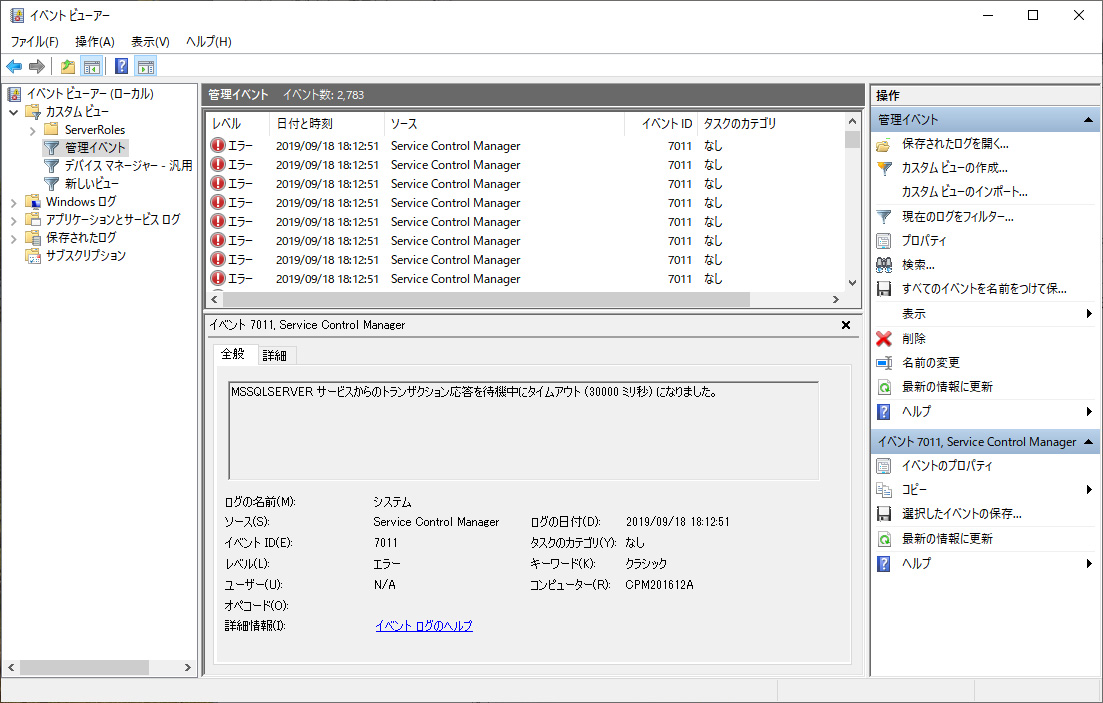Viewport: 1103px width, 703px height.
Task: Select the 新しいビュー custom view
Action: coord(91,184)
